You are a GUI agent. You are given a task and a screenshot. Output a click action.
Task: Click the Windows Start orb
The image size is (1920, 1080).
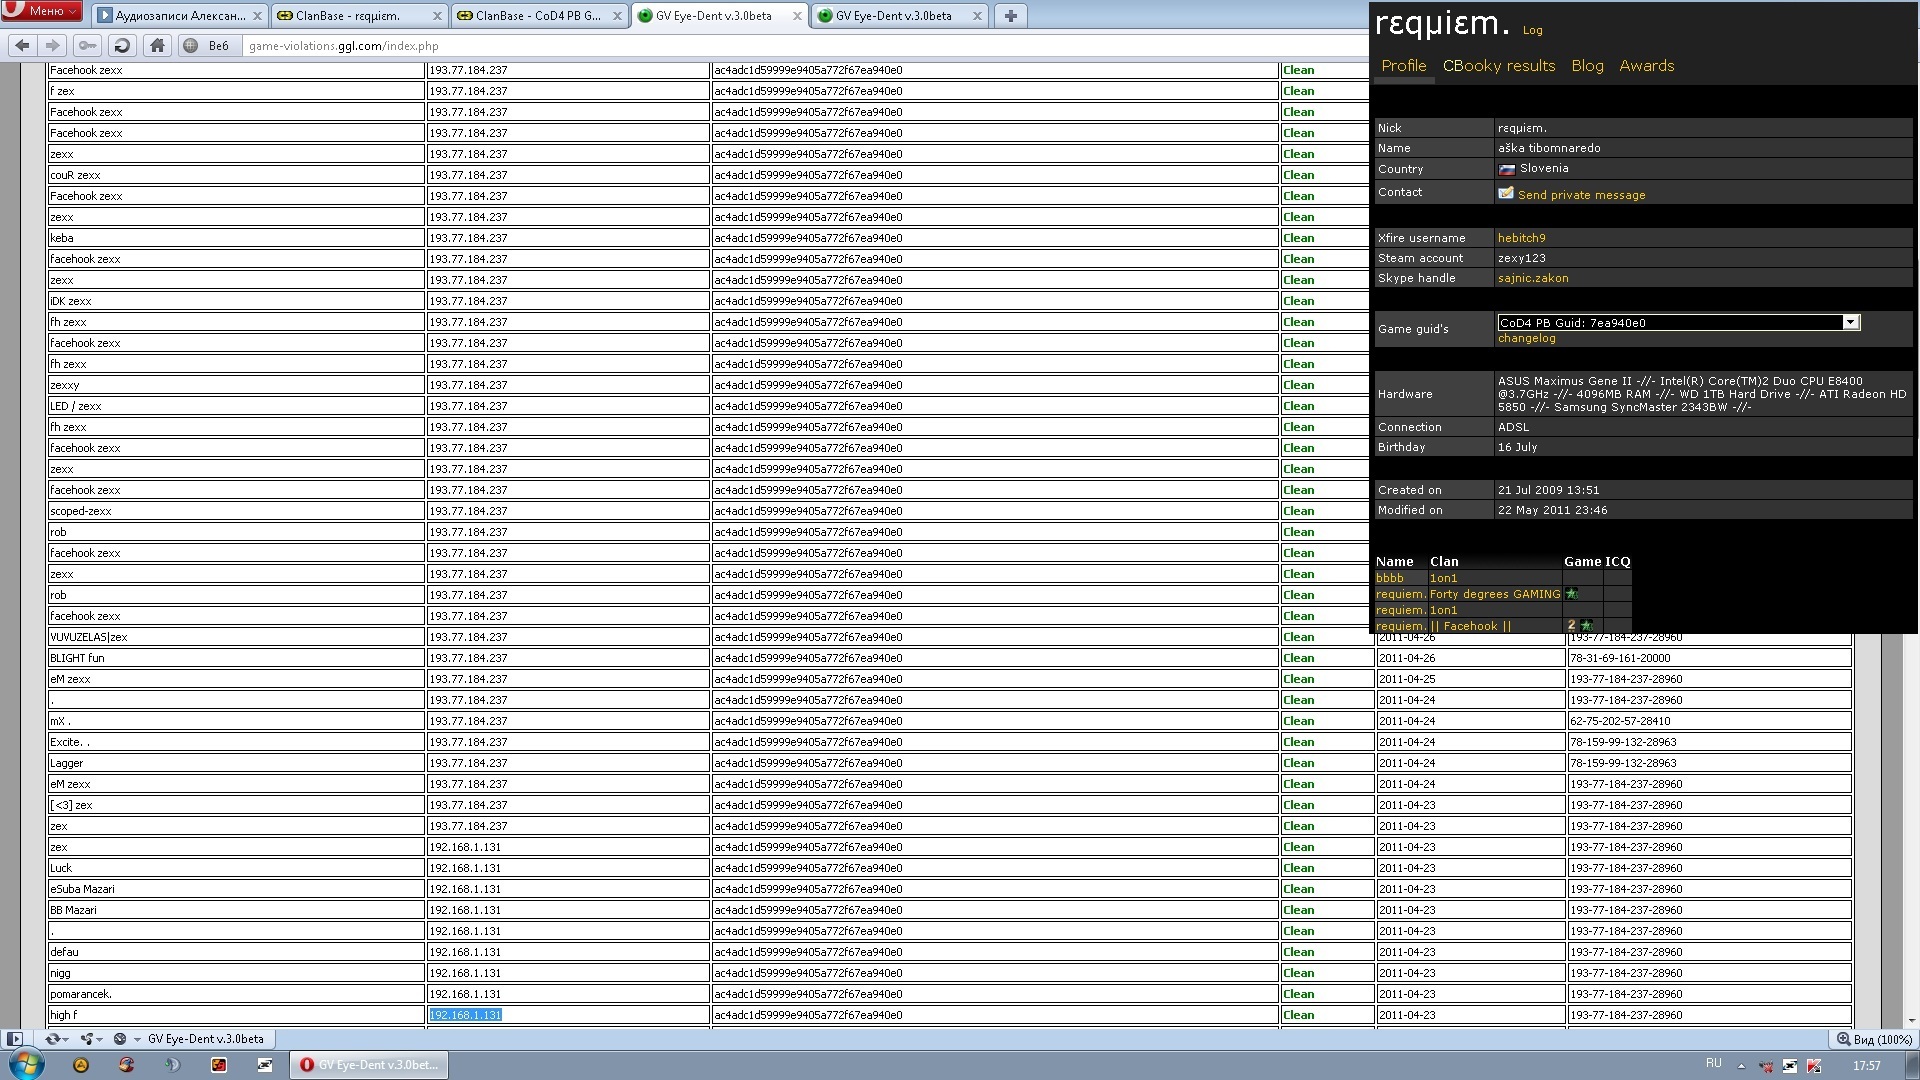click(26, 1064)
